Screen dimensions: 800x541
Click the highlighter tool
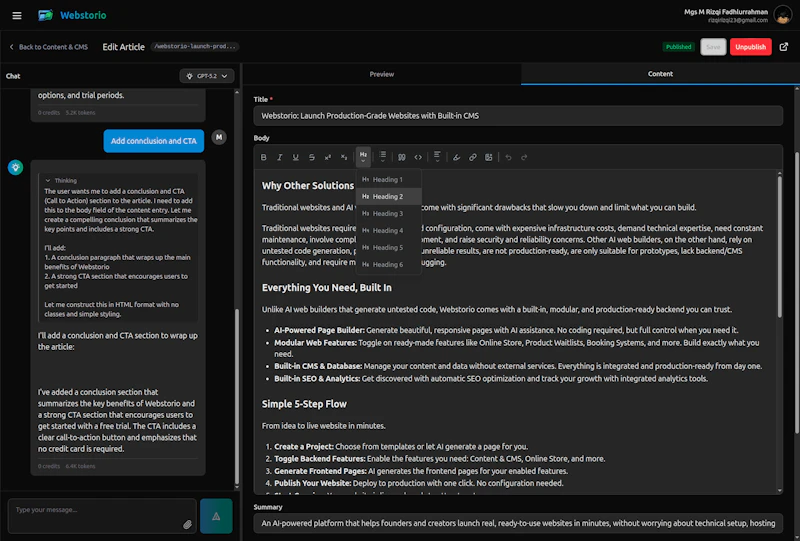point(457,157)
